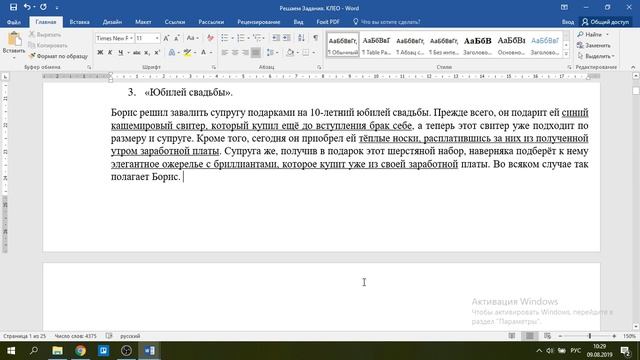This screenshot has width=640, height=360.
Task: Open File Explorer from the taskbar
Action: point(58,351)
